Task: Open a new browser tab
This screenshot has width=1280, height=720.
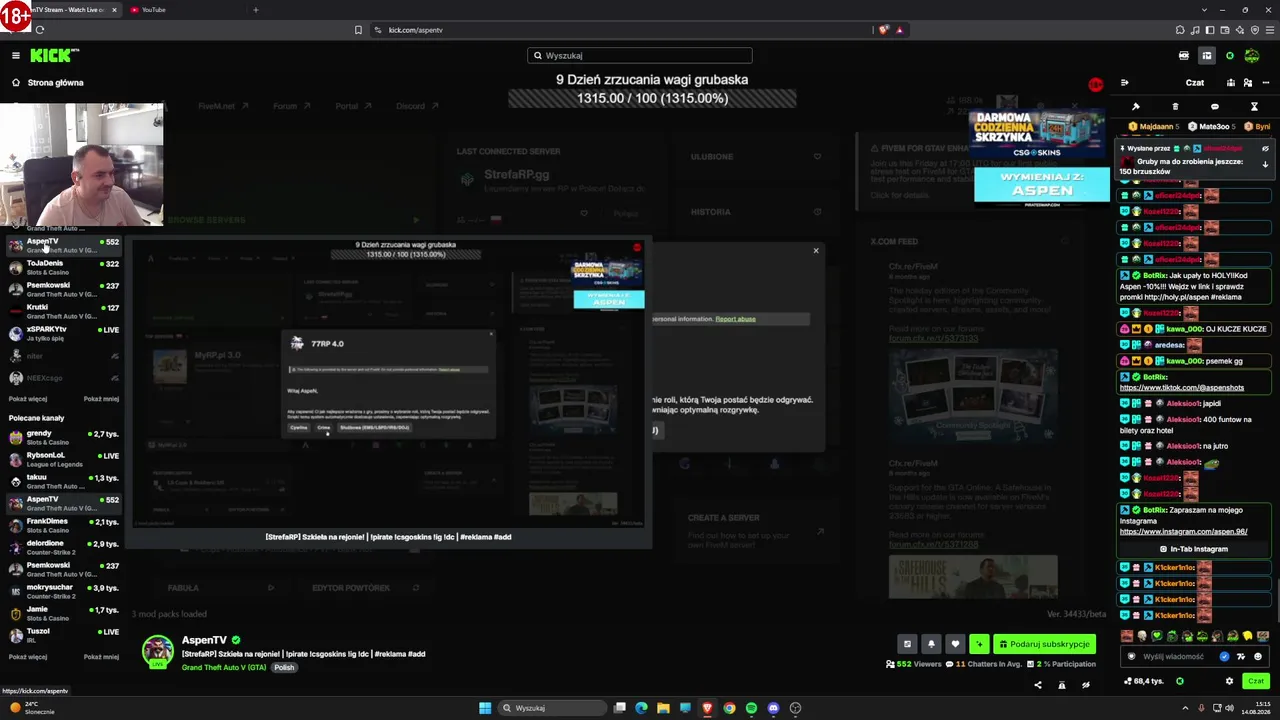Action: pyautogui.click(x=256, y=10)
